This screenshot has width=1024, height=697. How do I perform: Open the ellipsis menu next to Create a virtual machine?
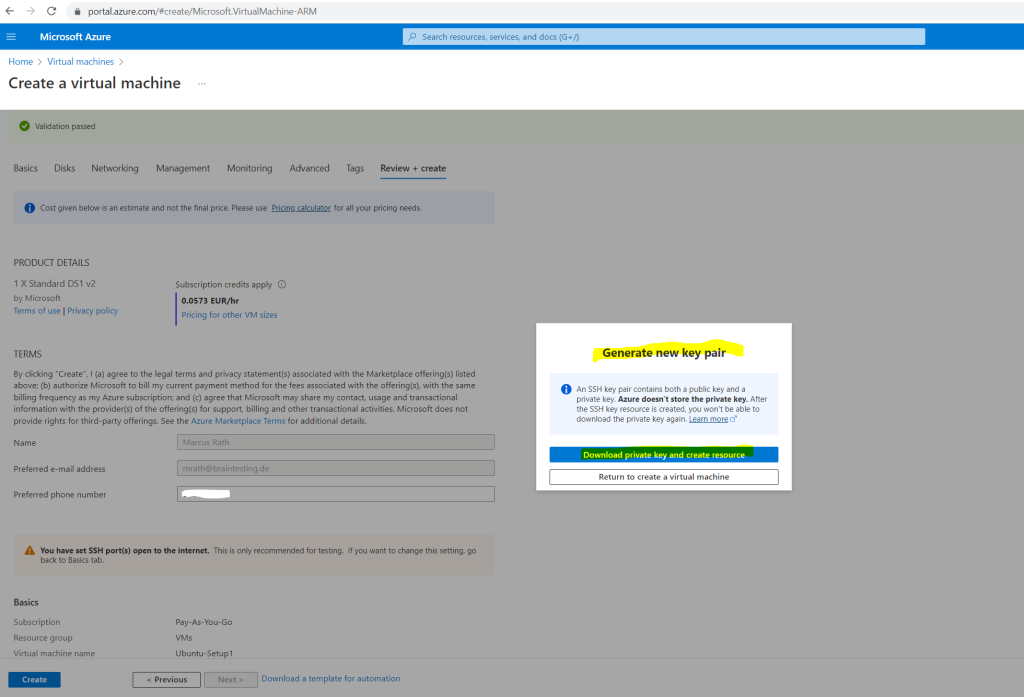[202, 84]
